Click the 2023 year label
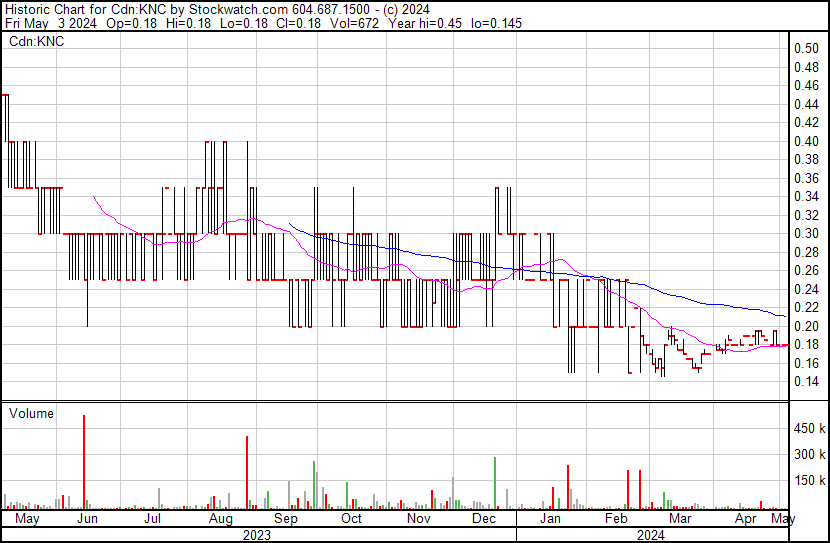The image size is (830, 543). [257, 534]
